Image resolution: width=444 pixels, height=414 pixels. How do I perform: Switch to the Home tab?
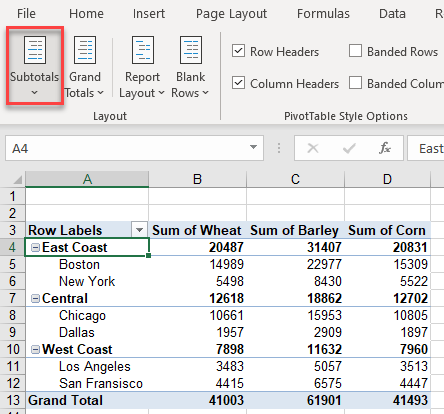click(86, 14)
